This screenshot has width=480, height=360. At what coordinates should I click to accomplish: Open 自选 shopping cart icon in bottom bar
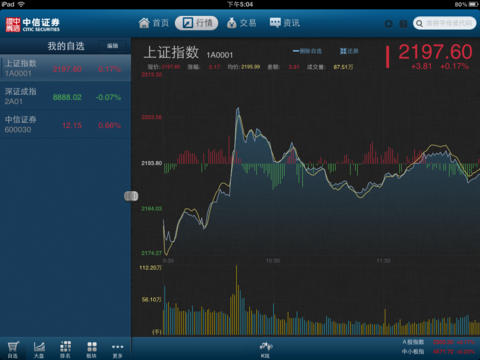[x=13, y=349]
